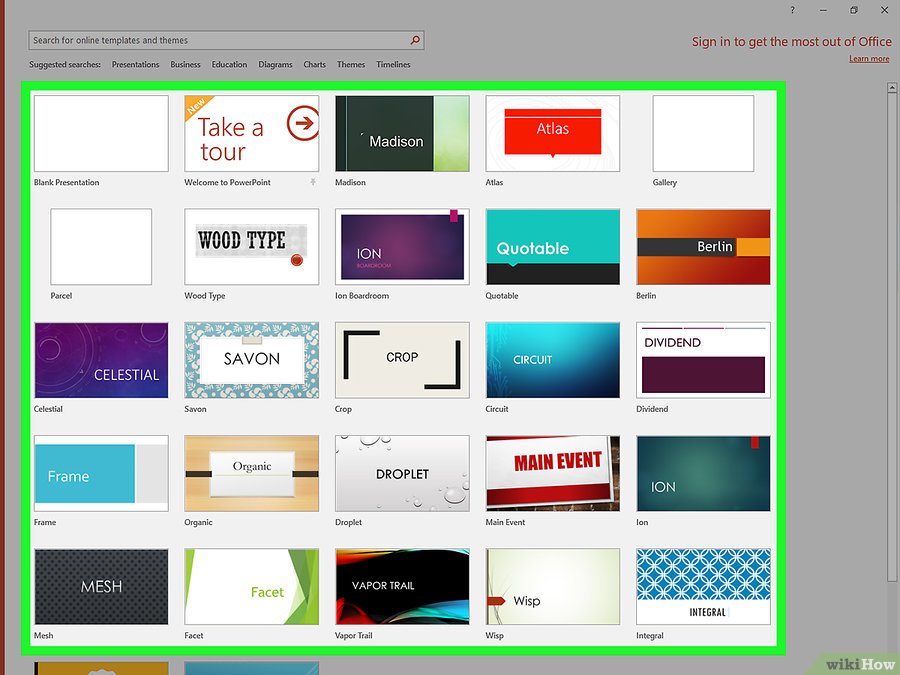Pin the Welcome to PowerPoint template
Viewport: 900px width, 675px height.
[x=312, y=183]
